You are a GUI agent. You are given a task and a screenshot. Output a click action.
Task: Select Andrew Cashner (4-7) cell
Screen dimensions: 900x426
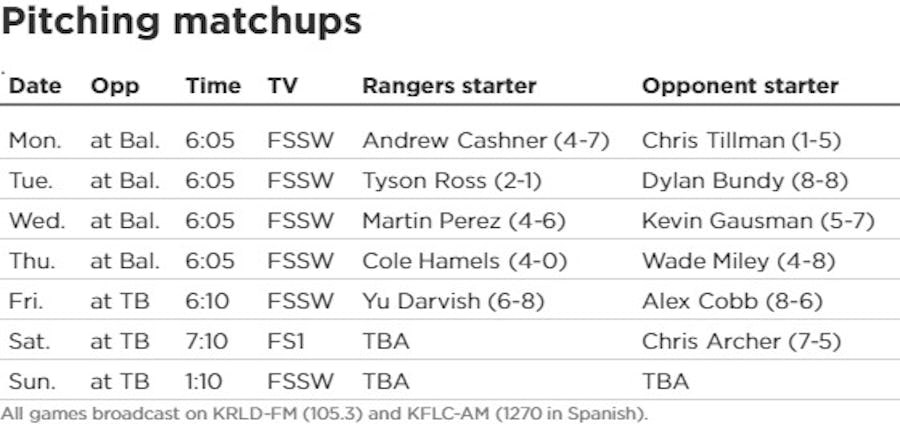[485, 141]
